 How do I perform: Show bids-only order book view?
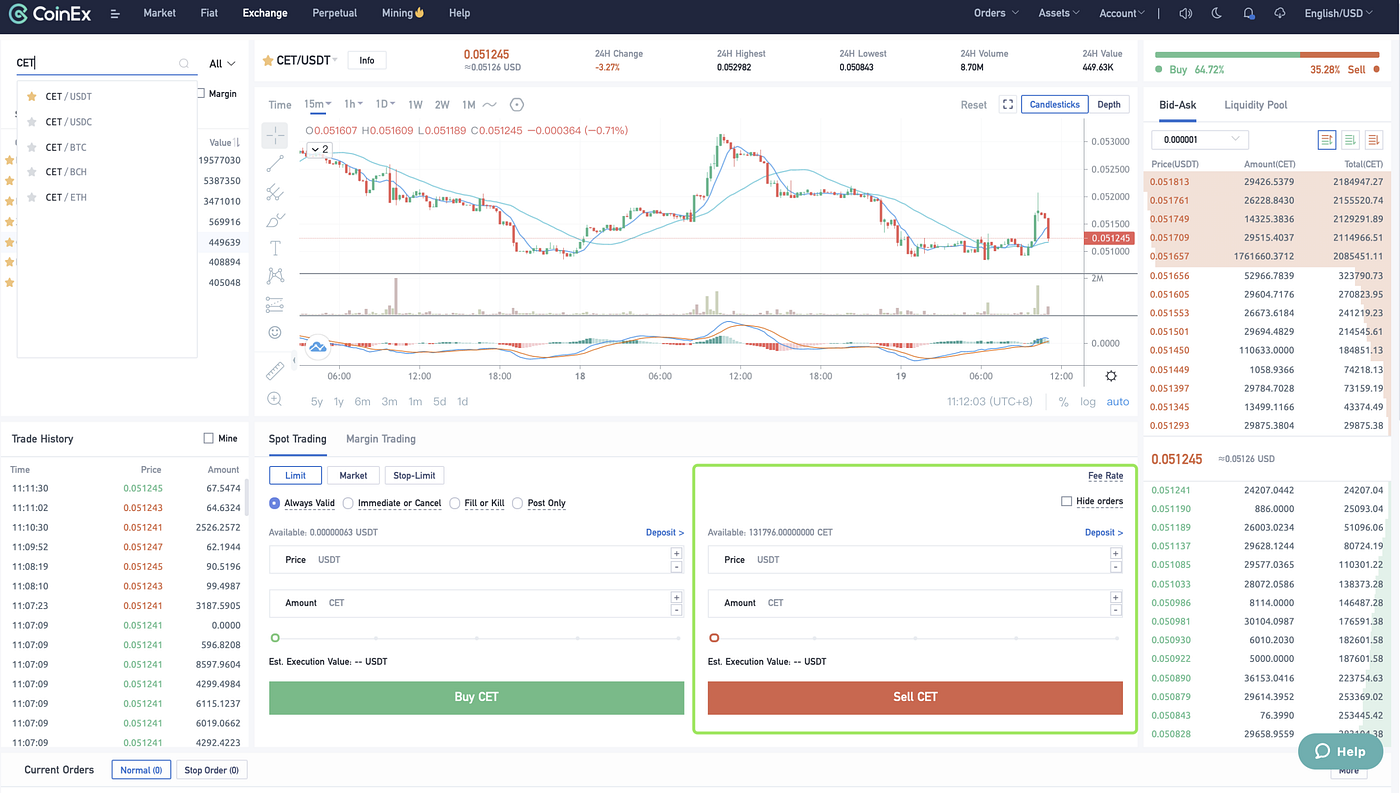coord(1351,140)
